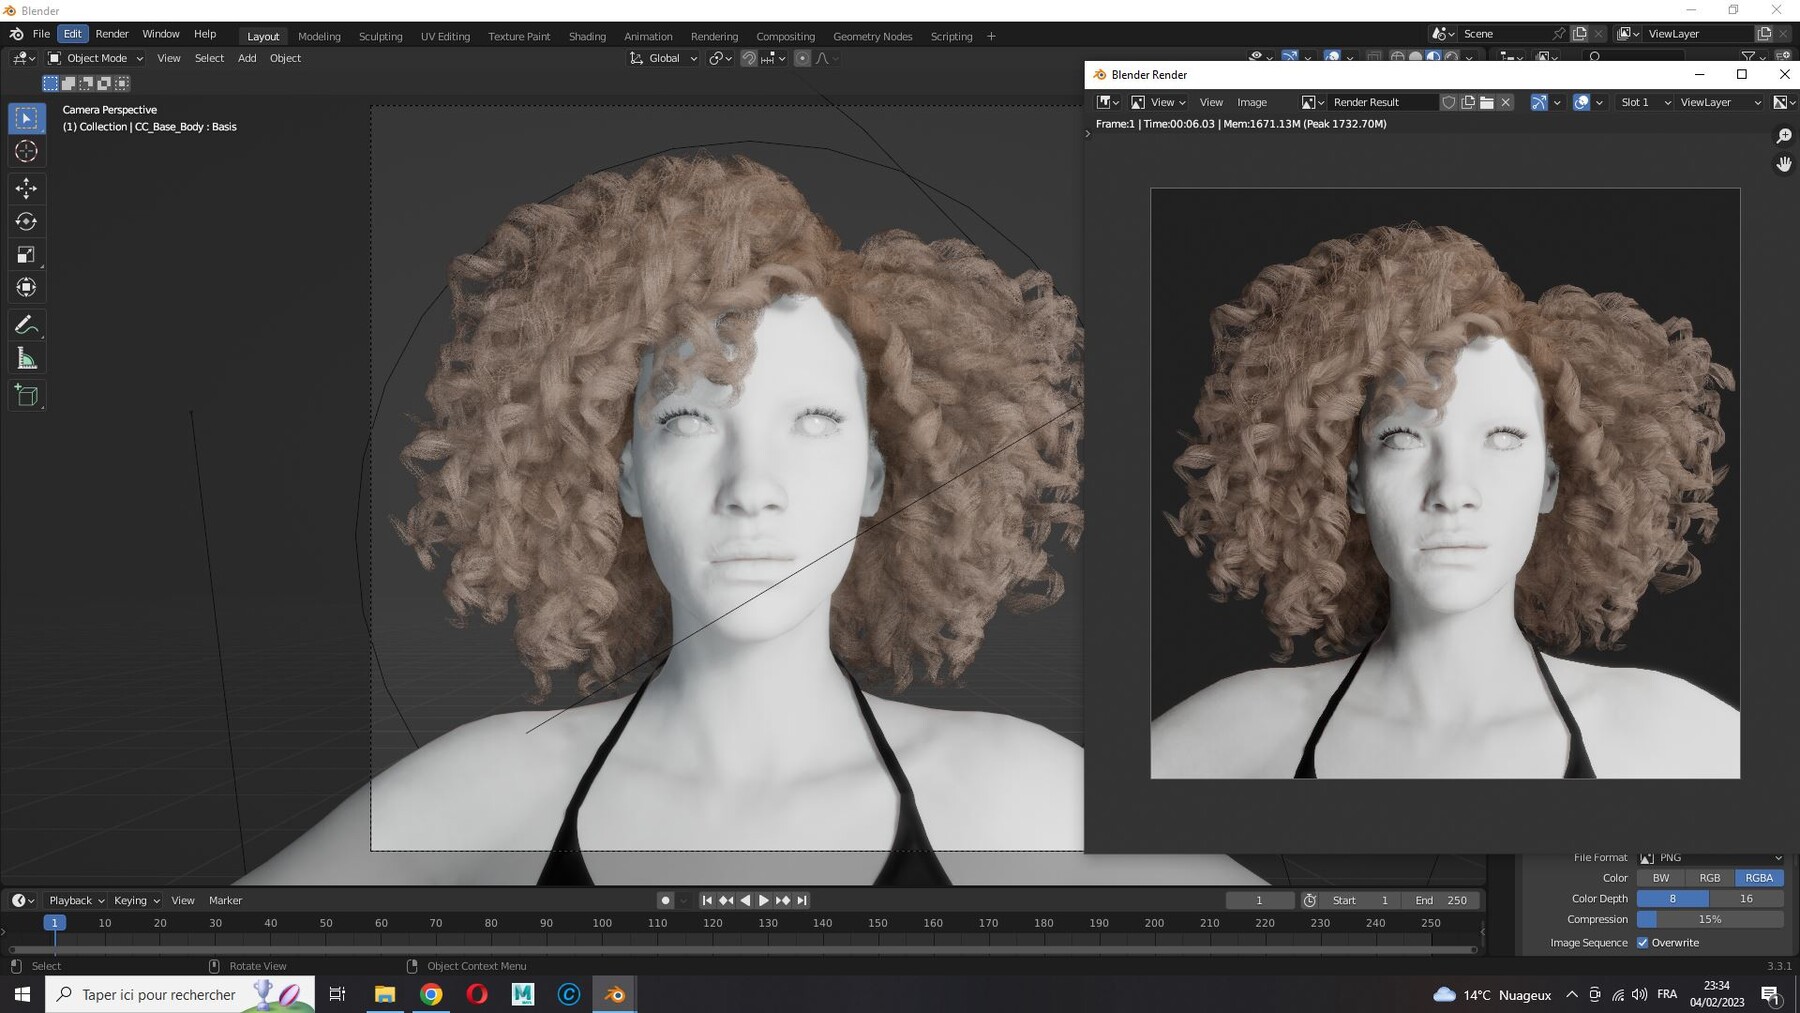The image size is (1800, 1013).
Task: Choose the Measure tool
Action: (26, 358)
